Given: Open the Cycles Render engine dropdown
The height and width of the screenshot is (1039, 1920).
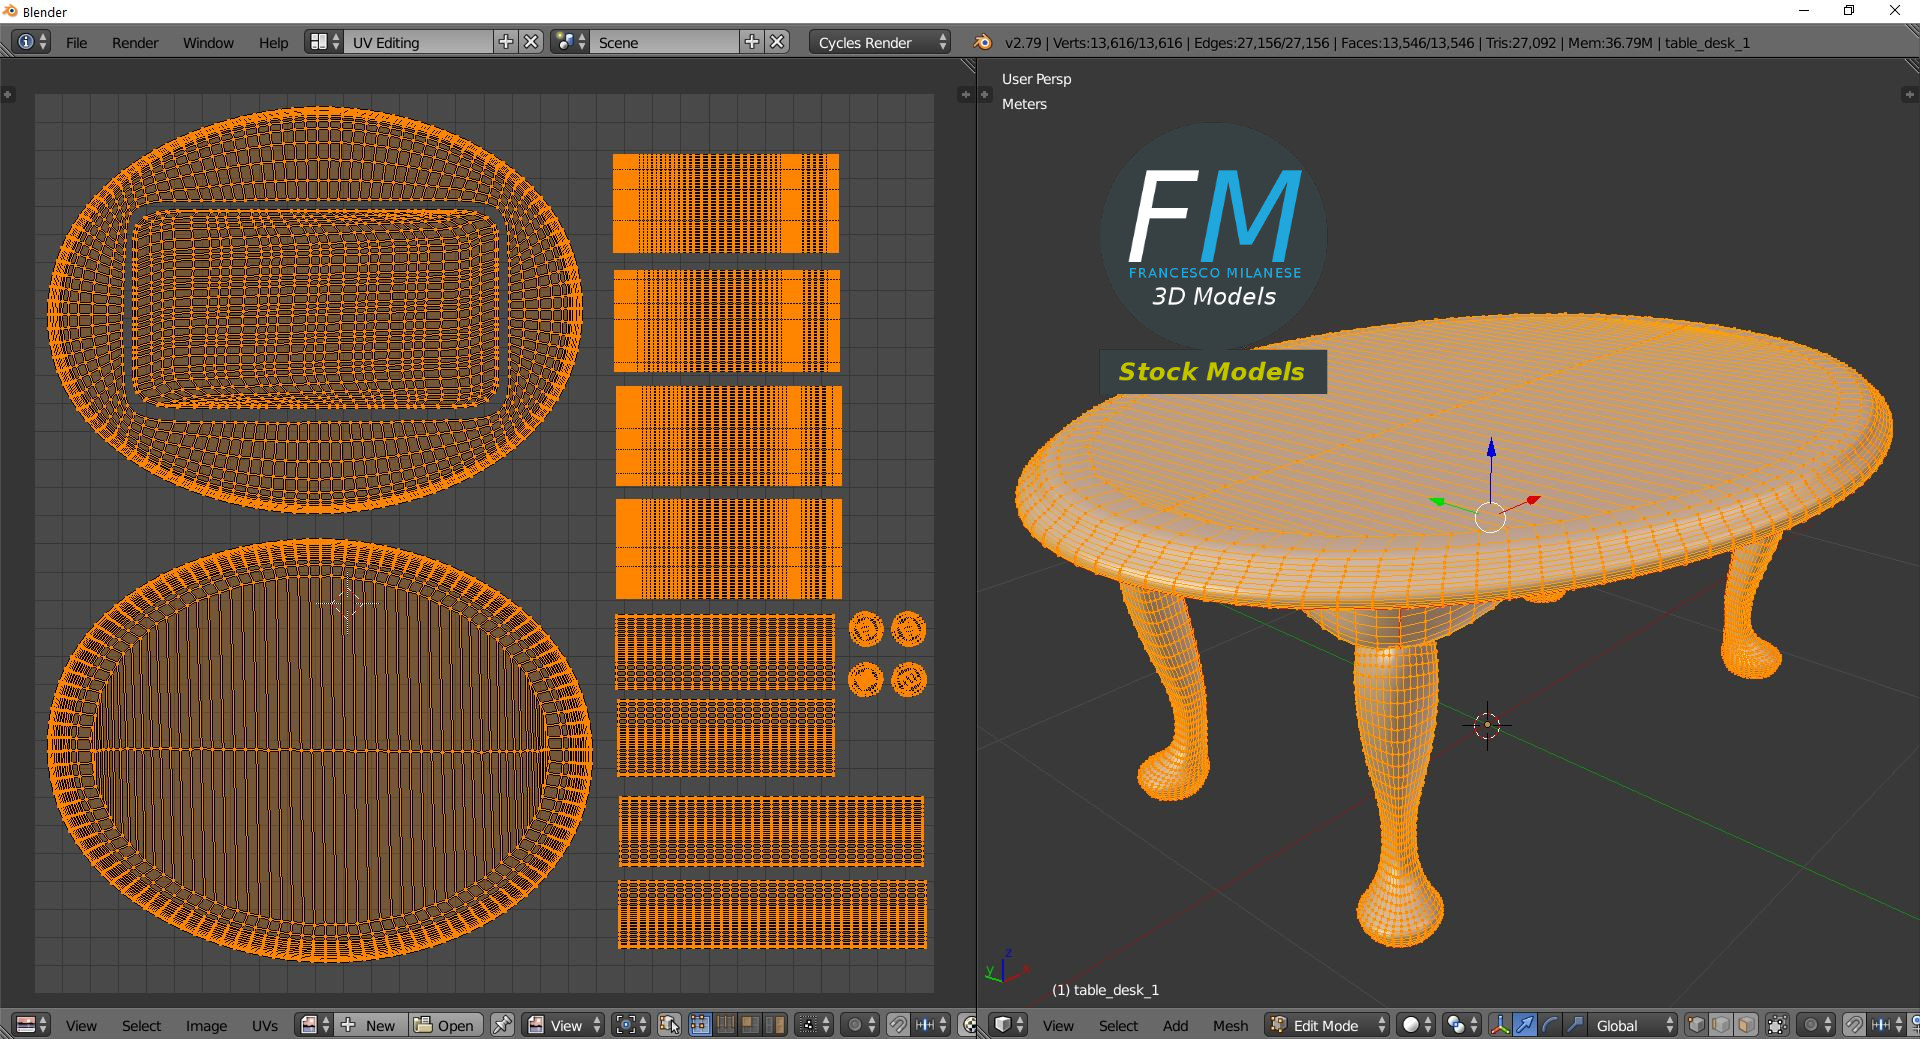Looking at the screenshot, I should (879, 42).
